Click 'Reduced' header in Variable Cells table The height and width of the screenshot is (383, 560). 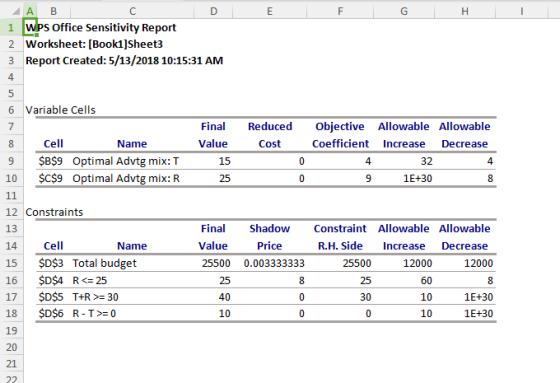pos(270,126)
